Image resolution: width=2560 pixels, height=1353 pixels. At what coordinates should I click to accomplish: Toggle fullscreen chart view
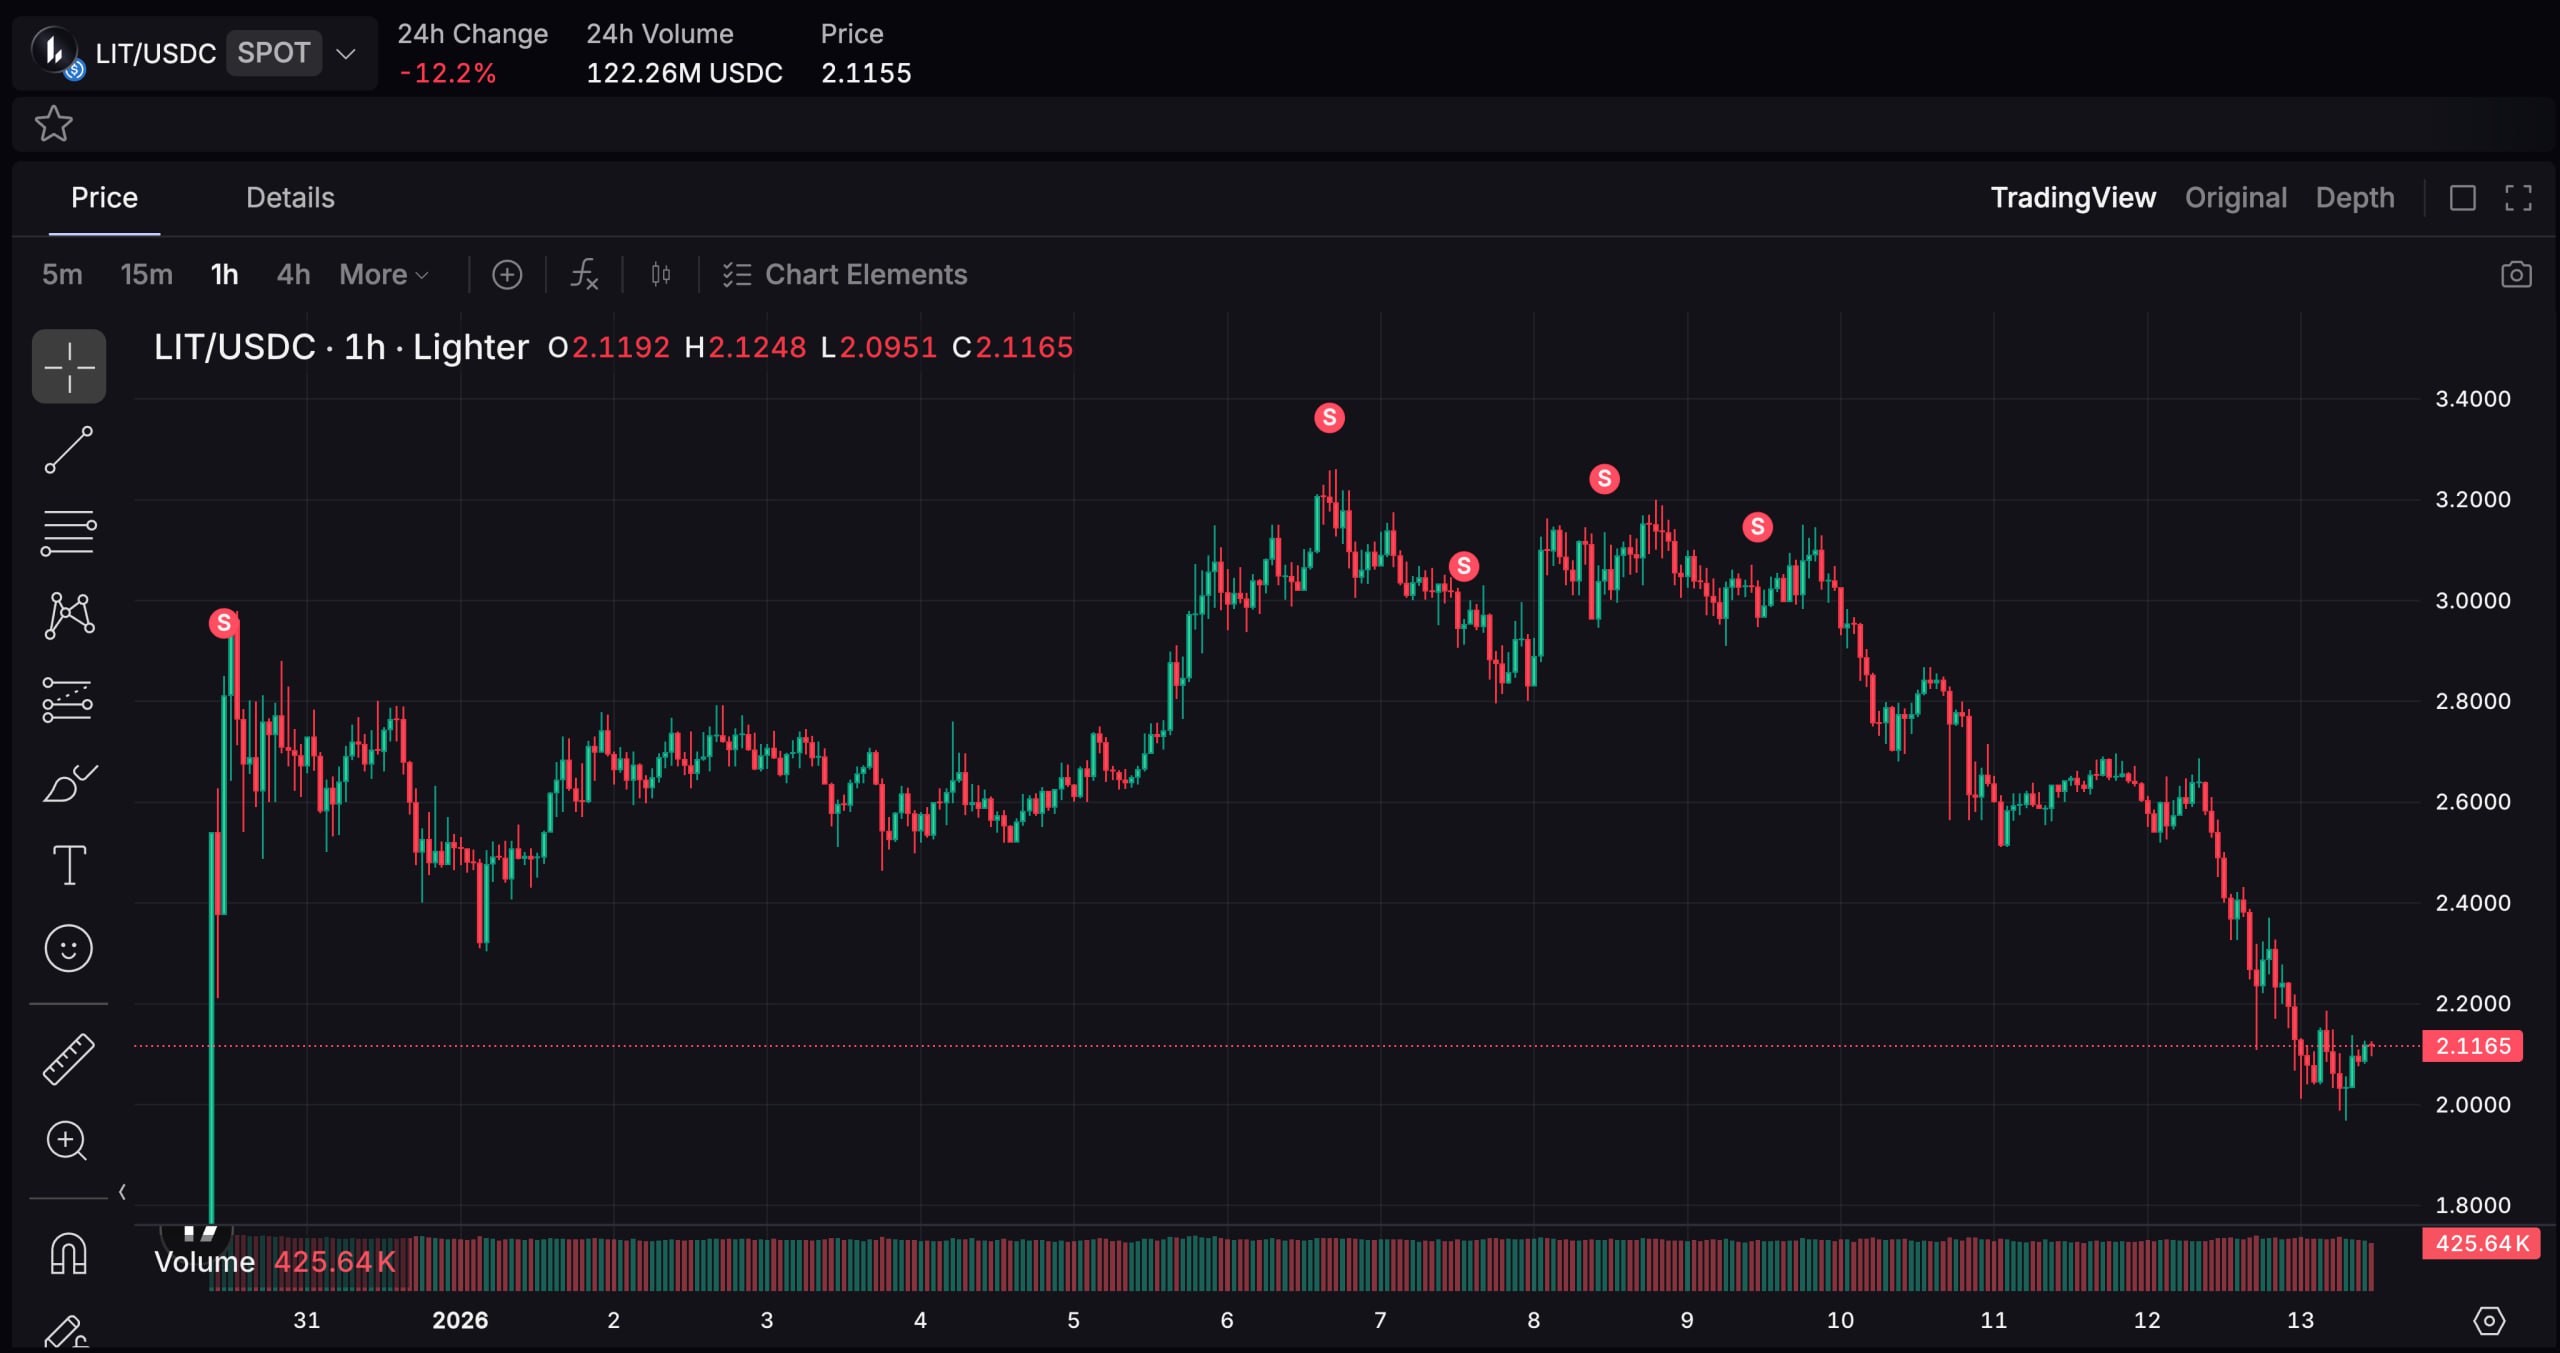(x=2518, y=198)
